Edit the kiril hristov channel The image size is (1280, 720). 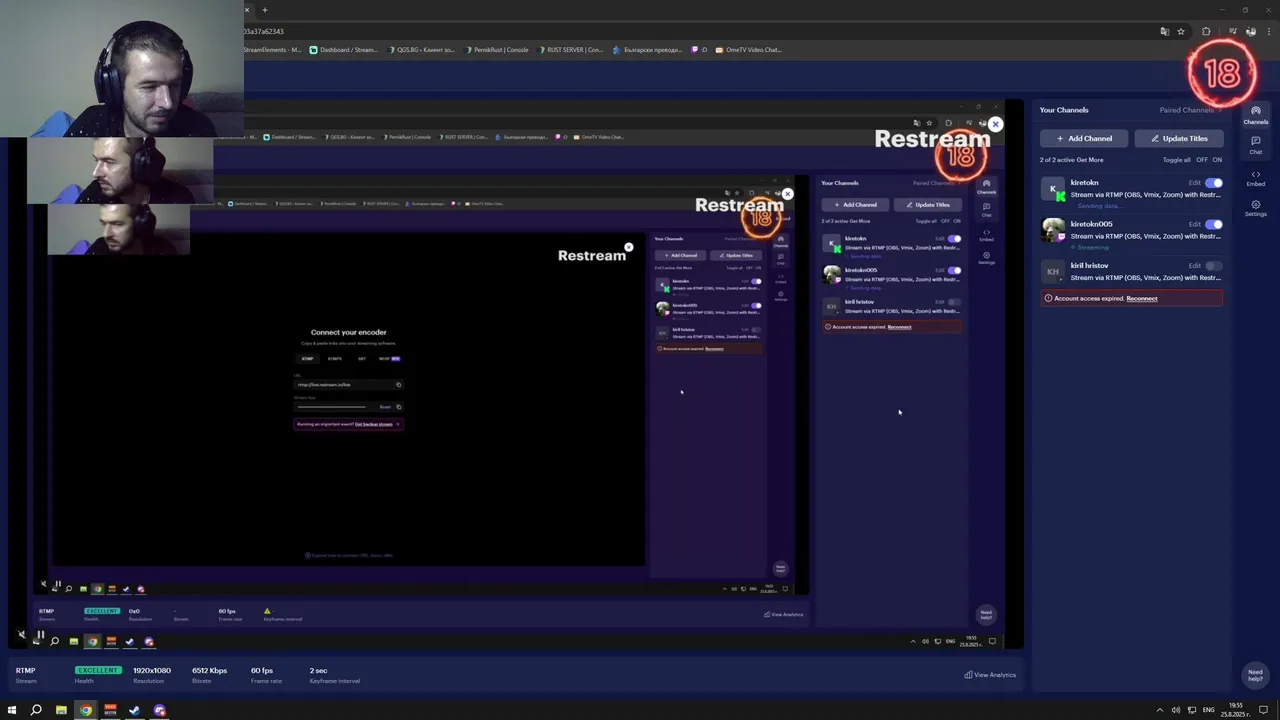point(1195,266)
